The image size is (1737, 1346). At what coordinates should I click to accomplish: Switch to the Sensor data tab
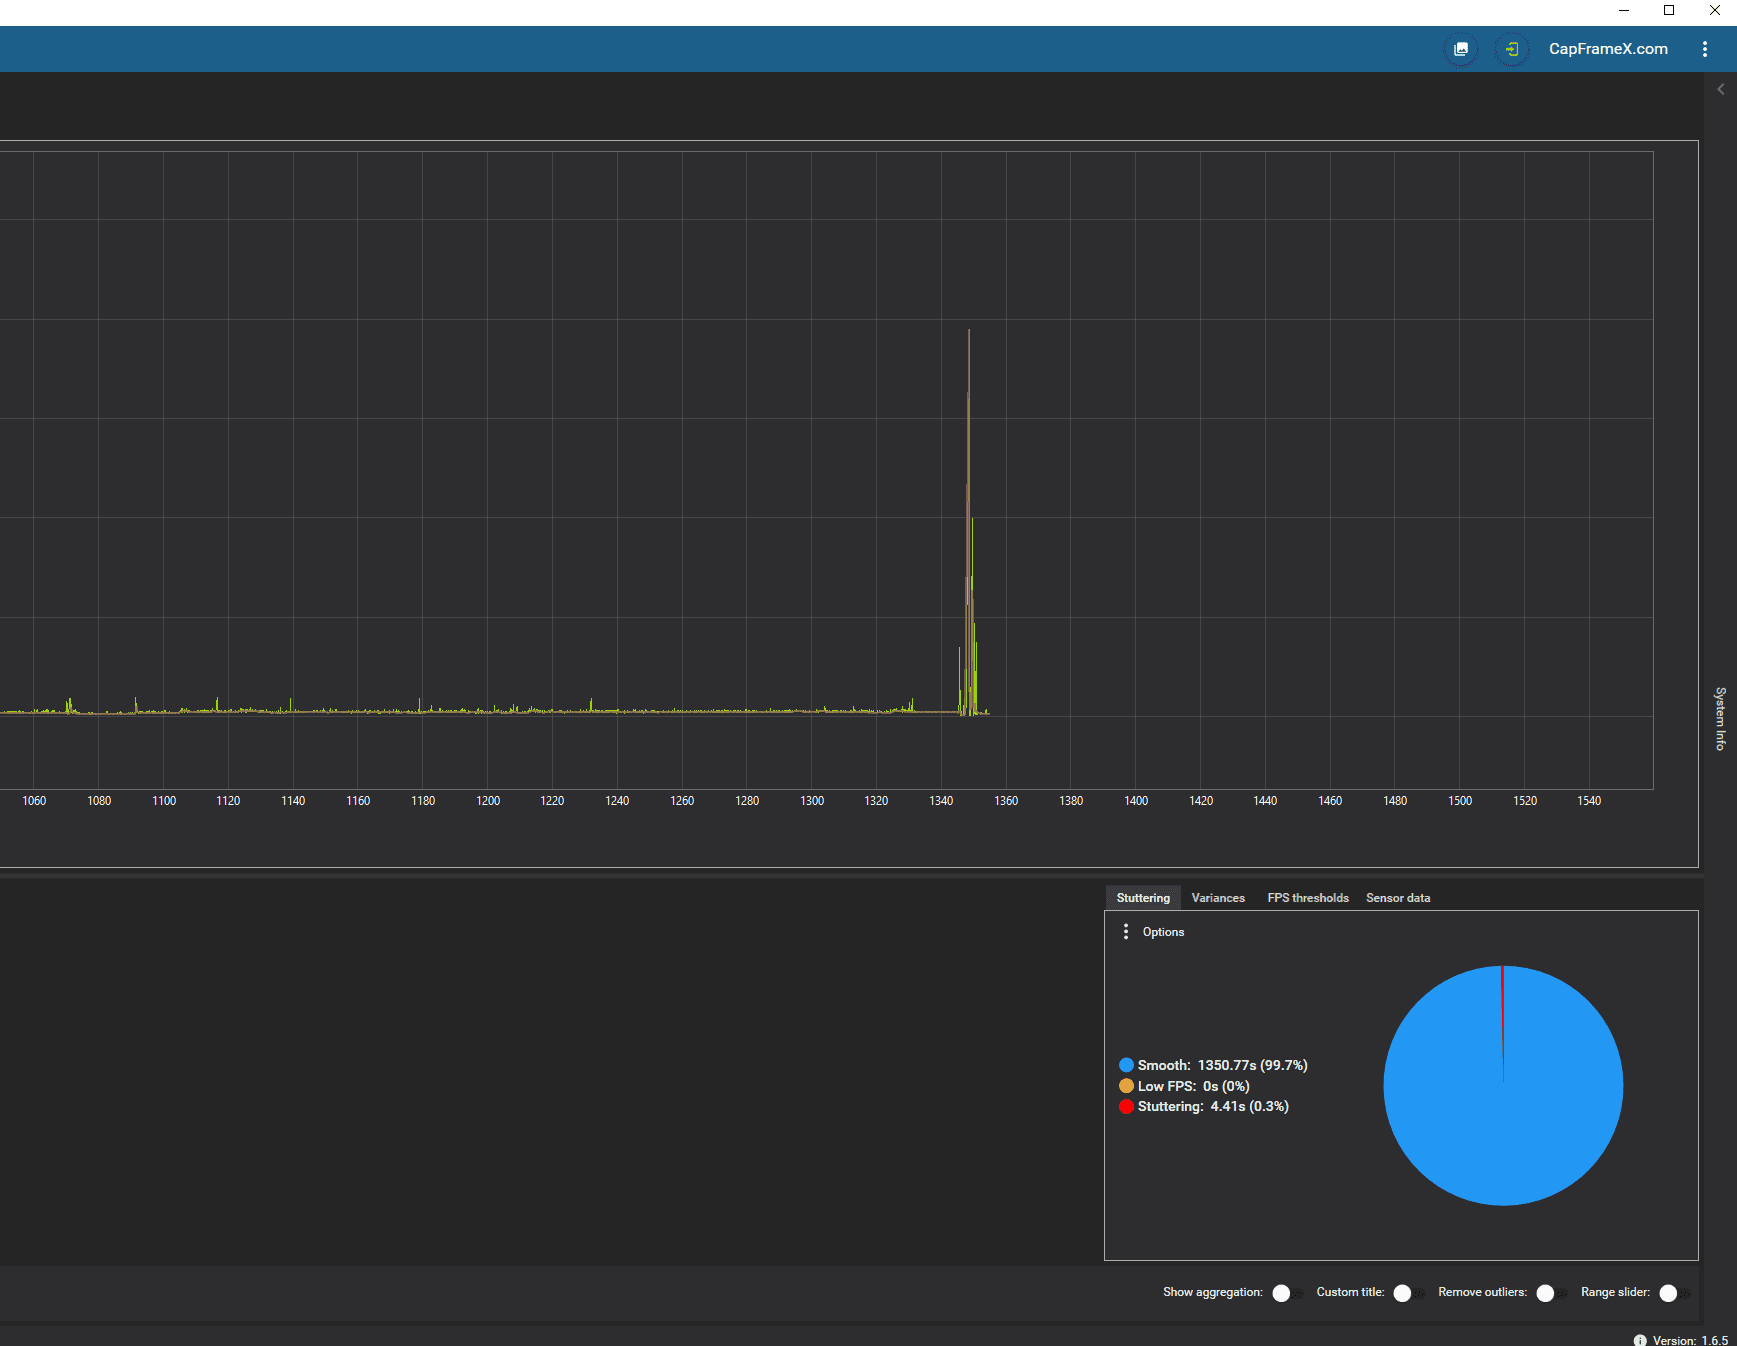click(1398, 898)
